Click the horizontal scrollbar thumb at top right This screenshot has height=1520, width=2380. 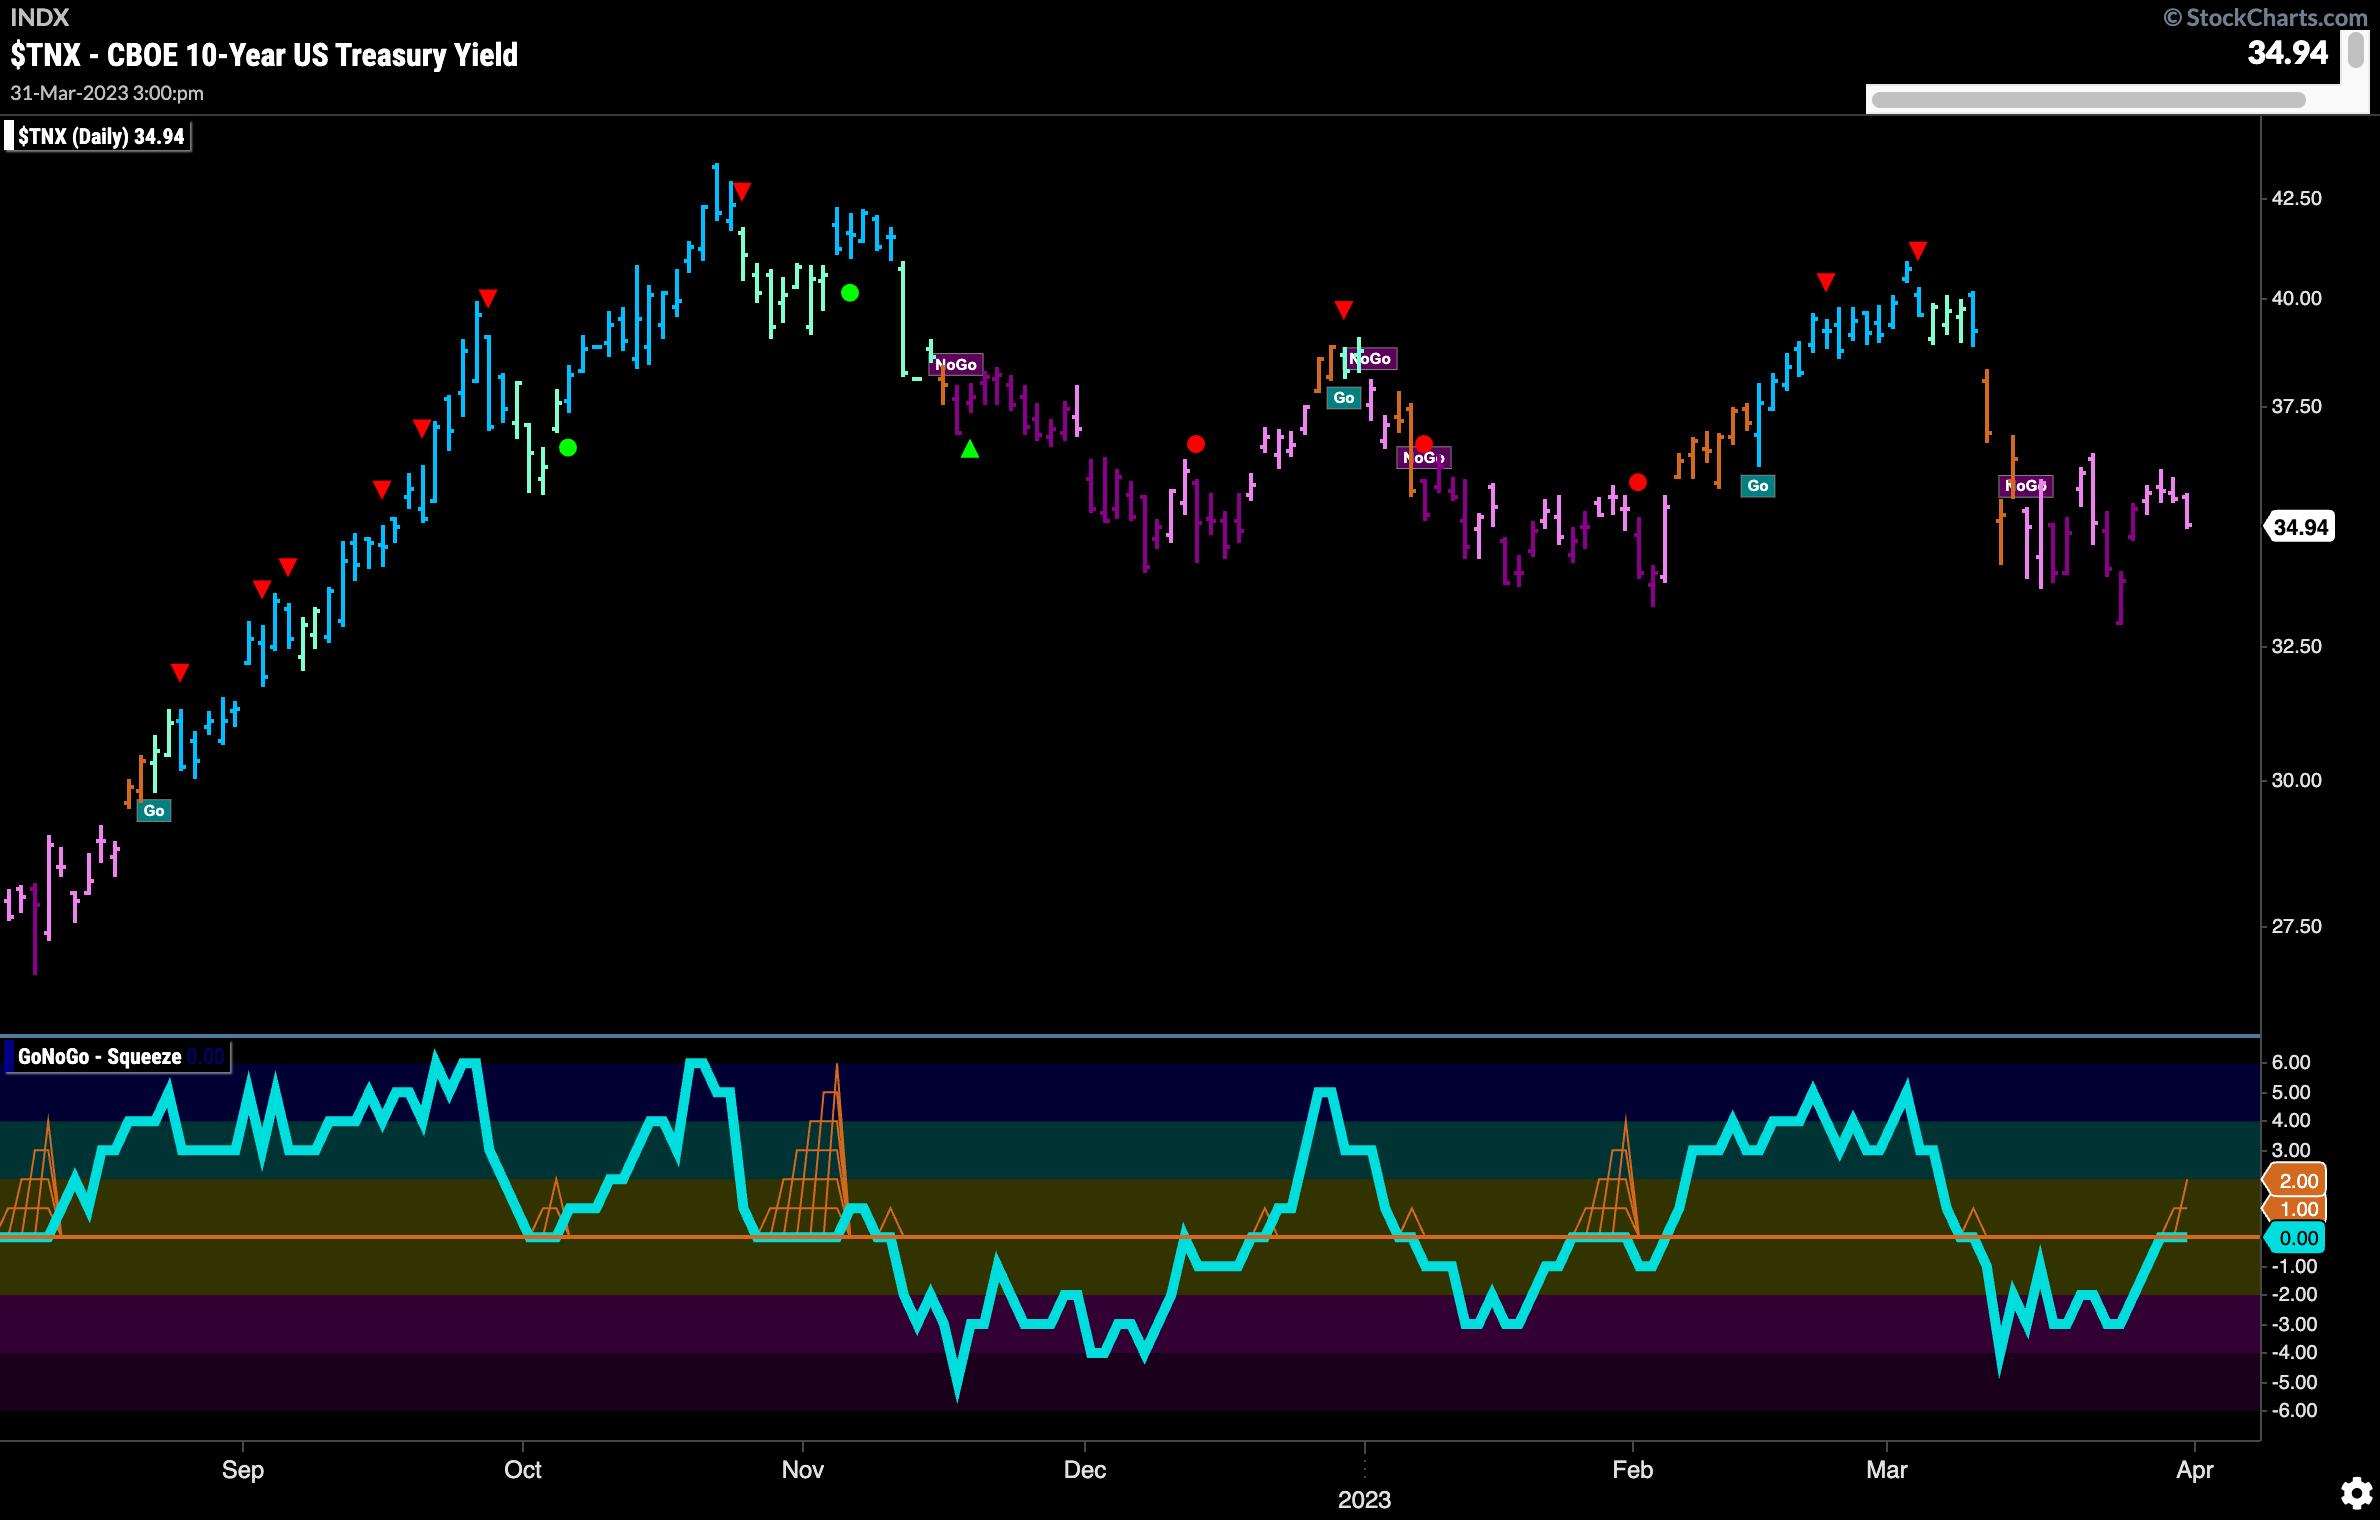pos(2088,100)
